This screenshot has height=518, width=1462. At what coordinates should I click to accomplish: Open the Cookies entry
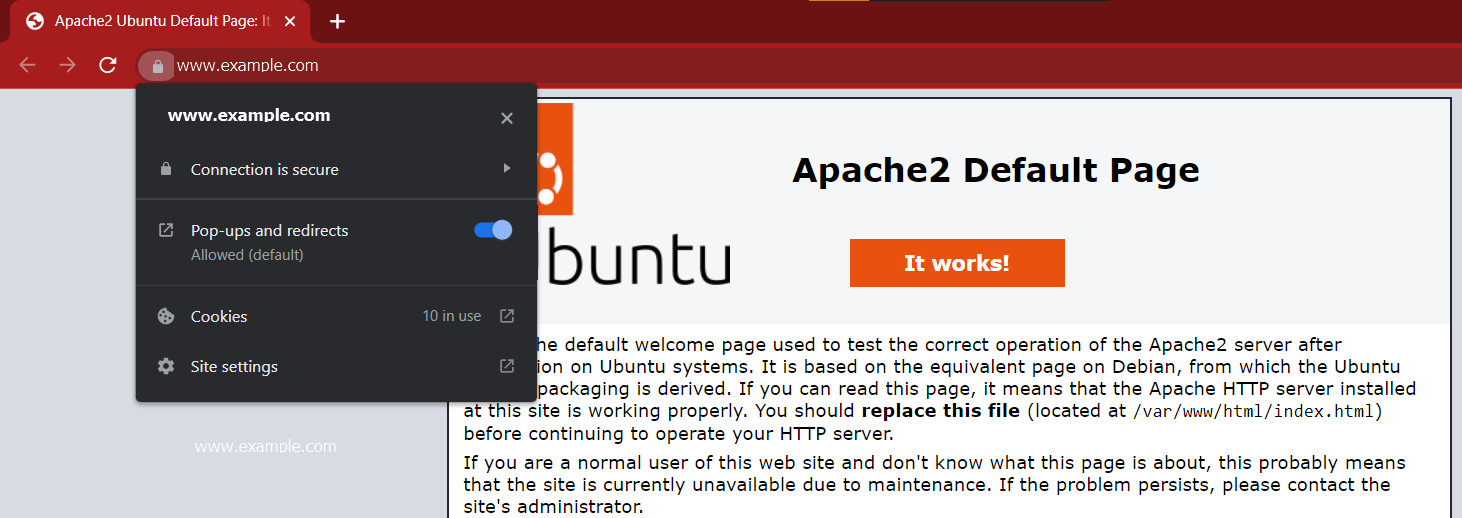tap(219, 316)
